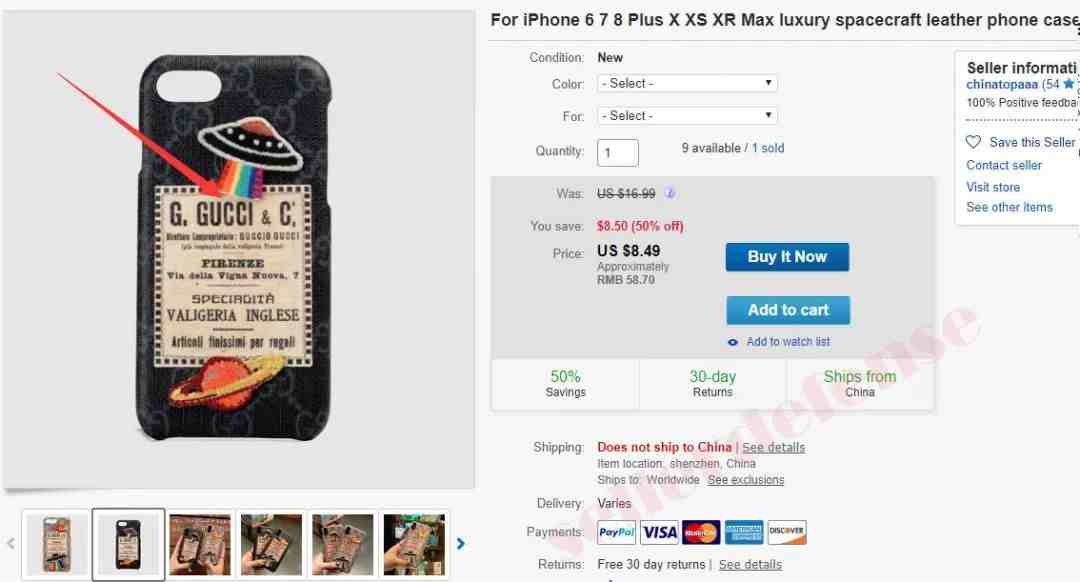Click the Add to cart button
1080x582 pixels.
788,311
